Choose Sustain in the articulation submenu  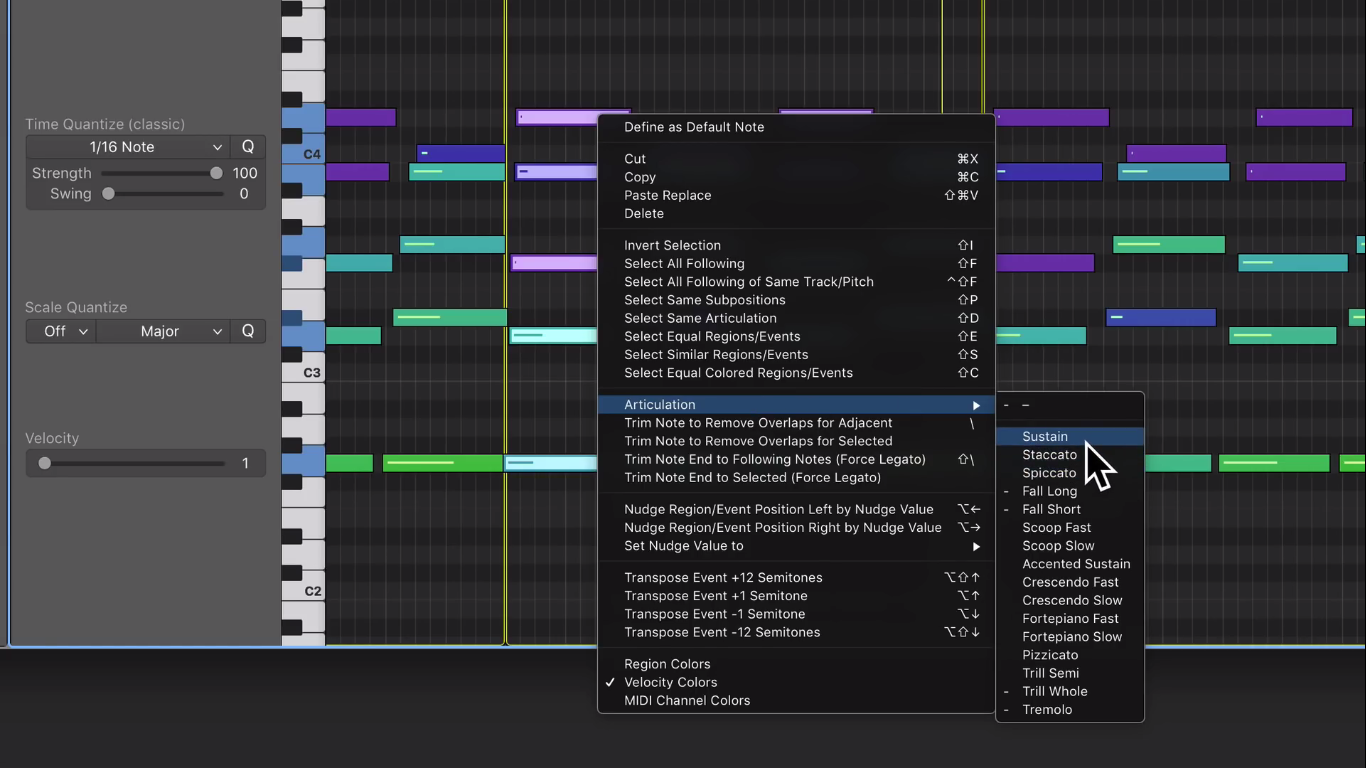click(x=1070, y=436)
